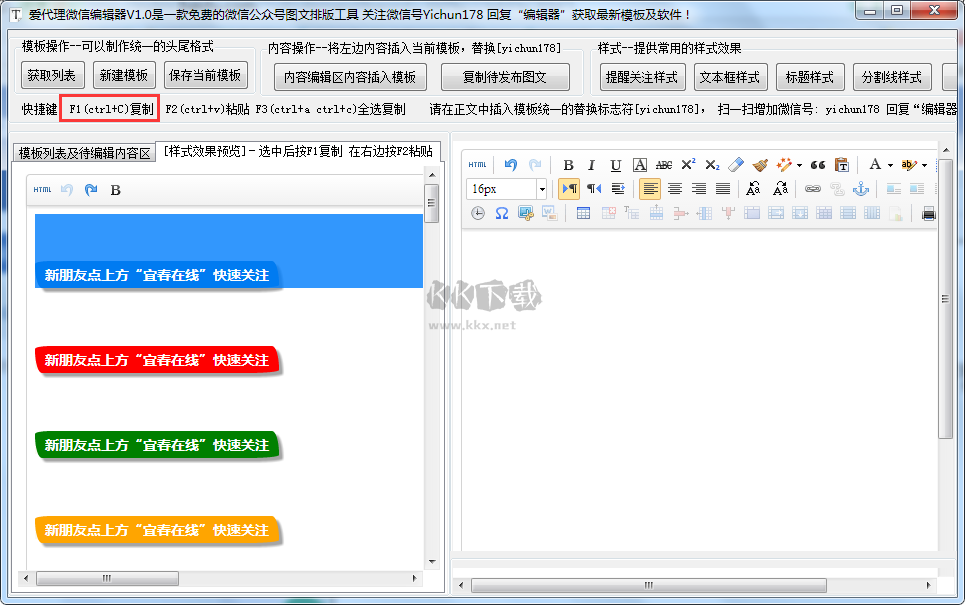Toggle Bold formatting in the editor
This screenshot has width=965, height=605.
tap(568, 164)
